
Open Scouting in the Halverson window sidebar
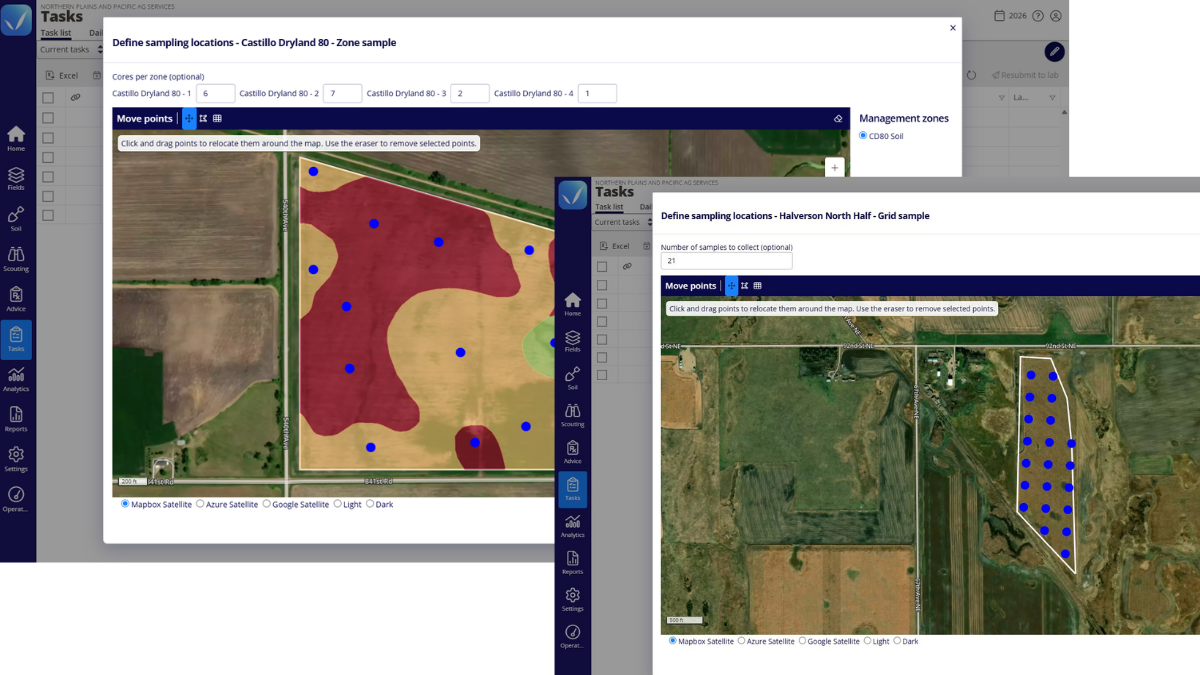pyautogui.click(x=572, y=416)
